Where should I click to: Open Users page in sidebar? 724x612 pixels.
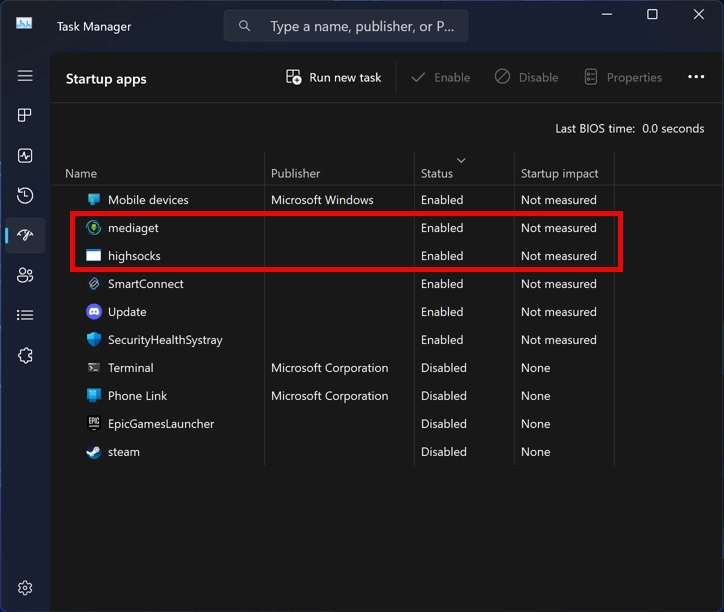tap(25, 275)
